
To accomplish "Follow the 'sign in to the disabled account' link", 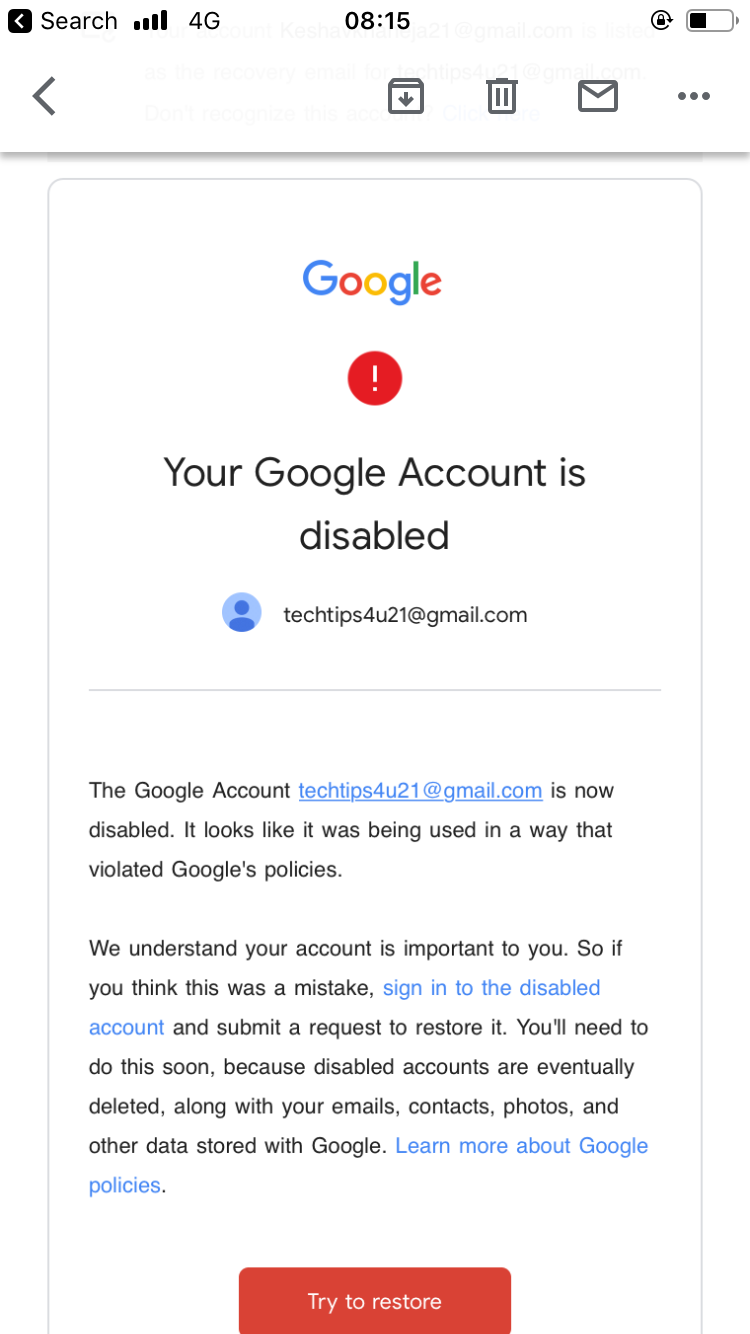I will 491,988.
